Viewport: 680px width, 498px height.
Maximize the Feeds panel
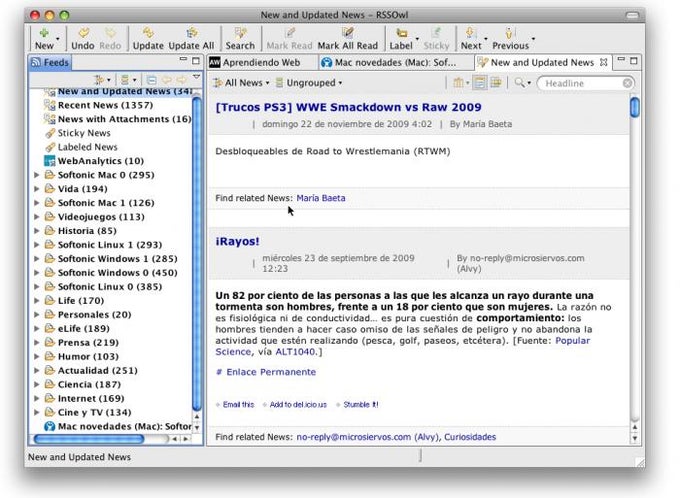point(196,61)
